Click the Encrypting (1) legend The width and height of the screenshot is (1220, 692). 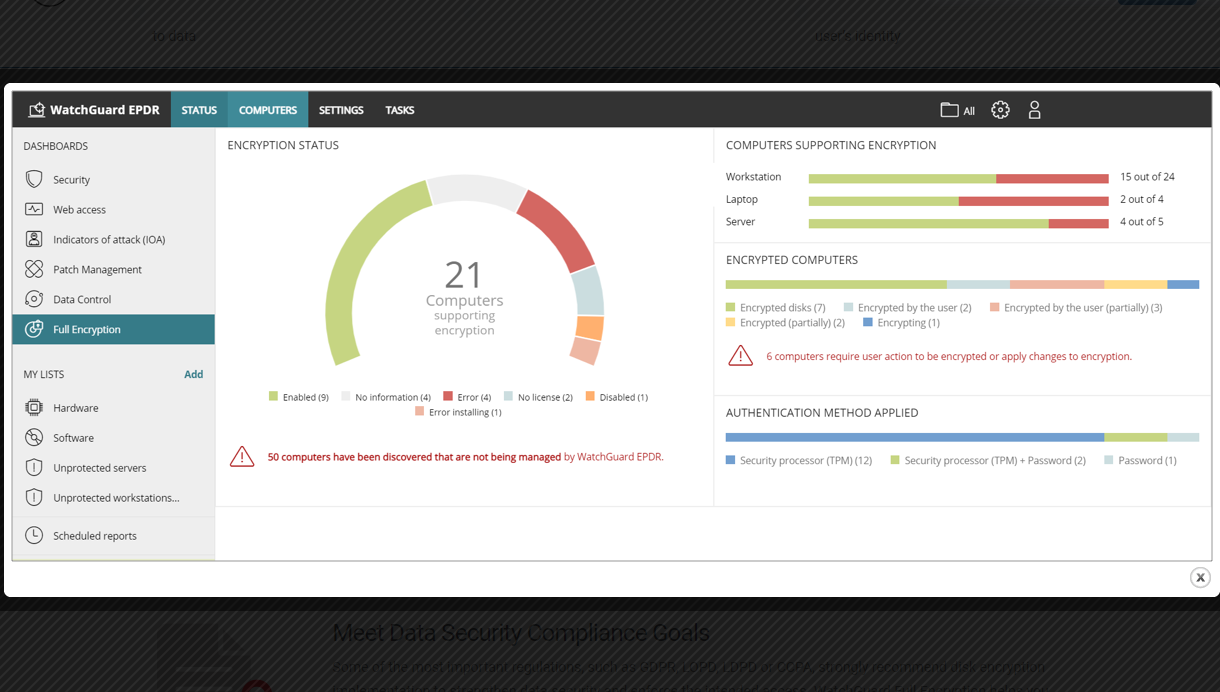click(901, 323)
